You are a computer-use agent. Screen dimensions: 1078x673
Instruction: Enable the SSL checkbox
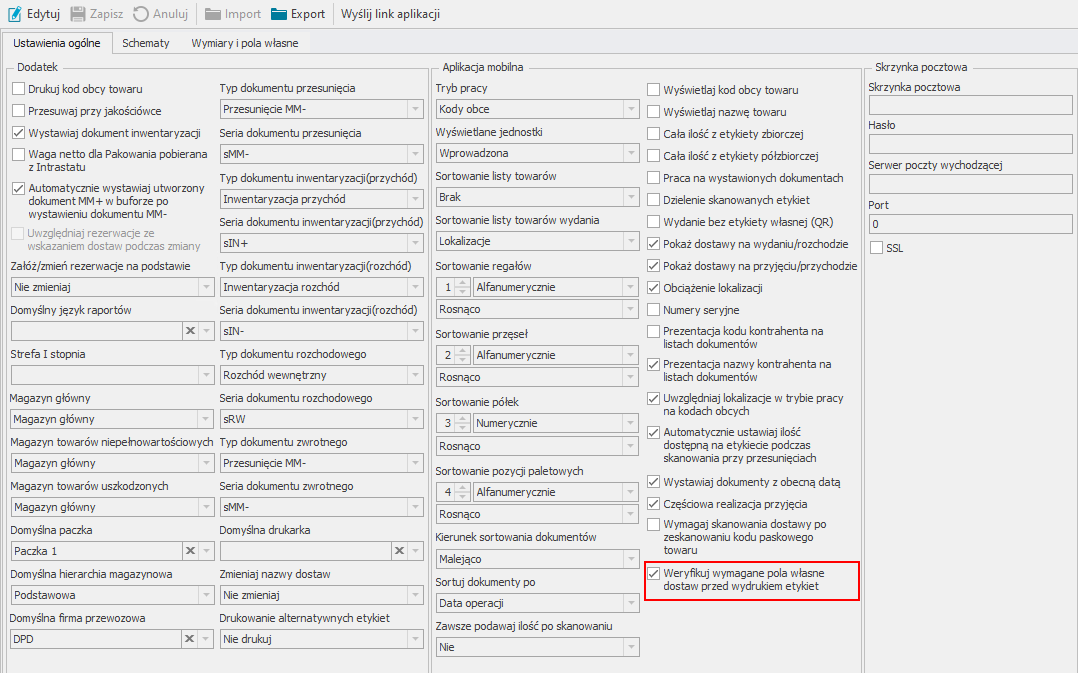click(877, 247)
